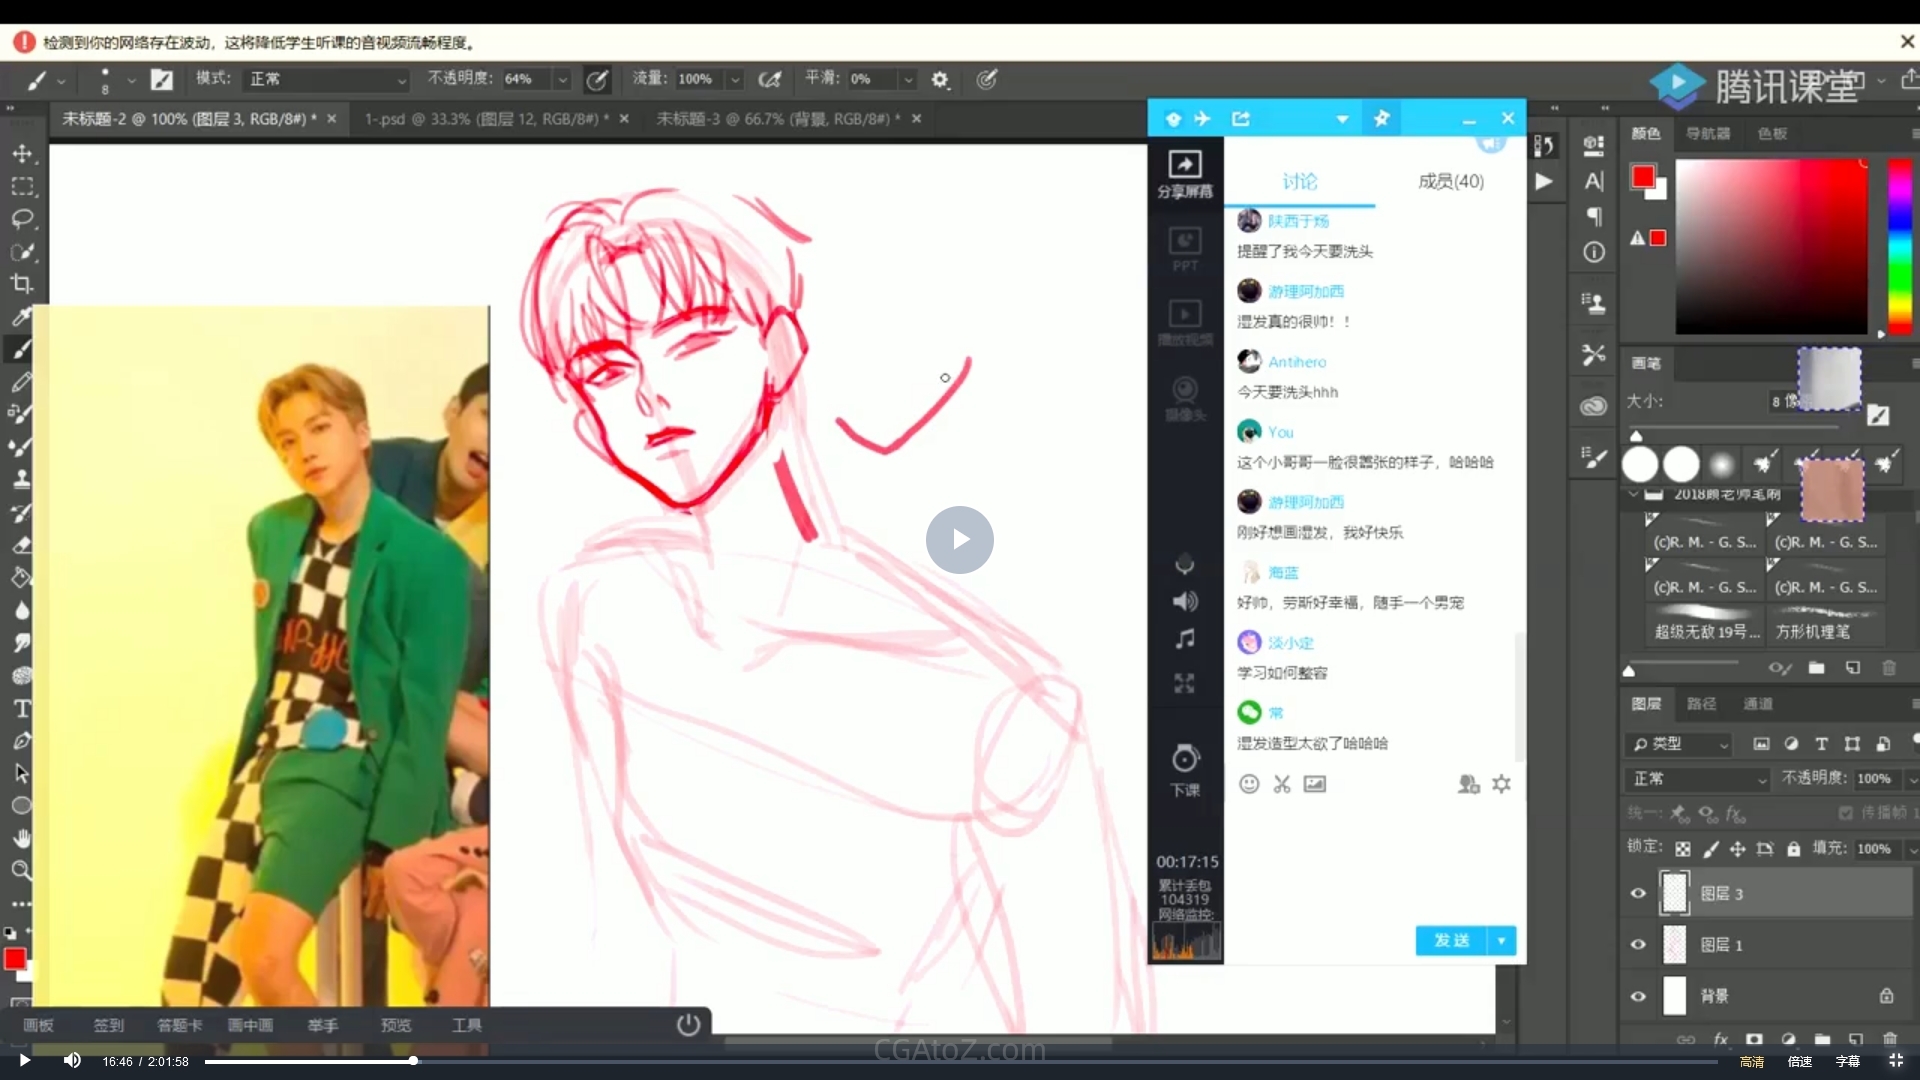Click the 签到 button in bottom bar
1920x1080 pixels.
click(x=108, y=1025)
